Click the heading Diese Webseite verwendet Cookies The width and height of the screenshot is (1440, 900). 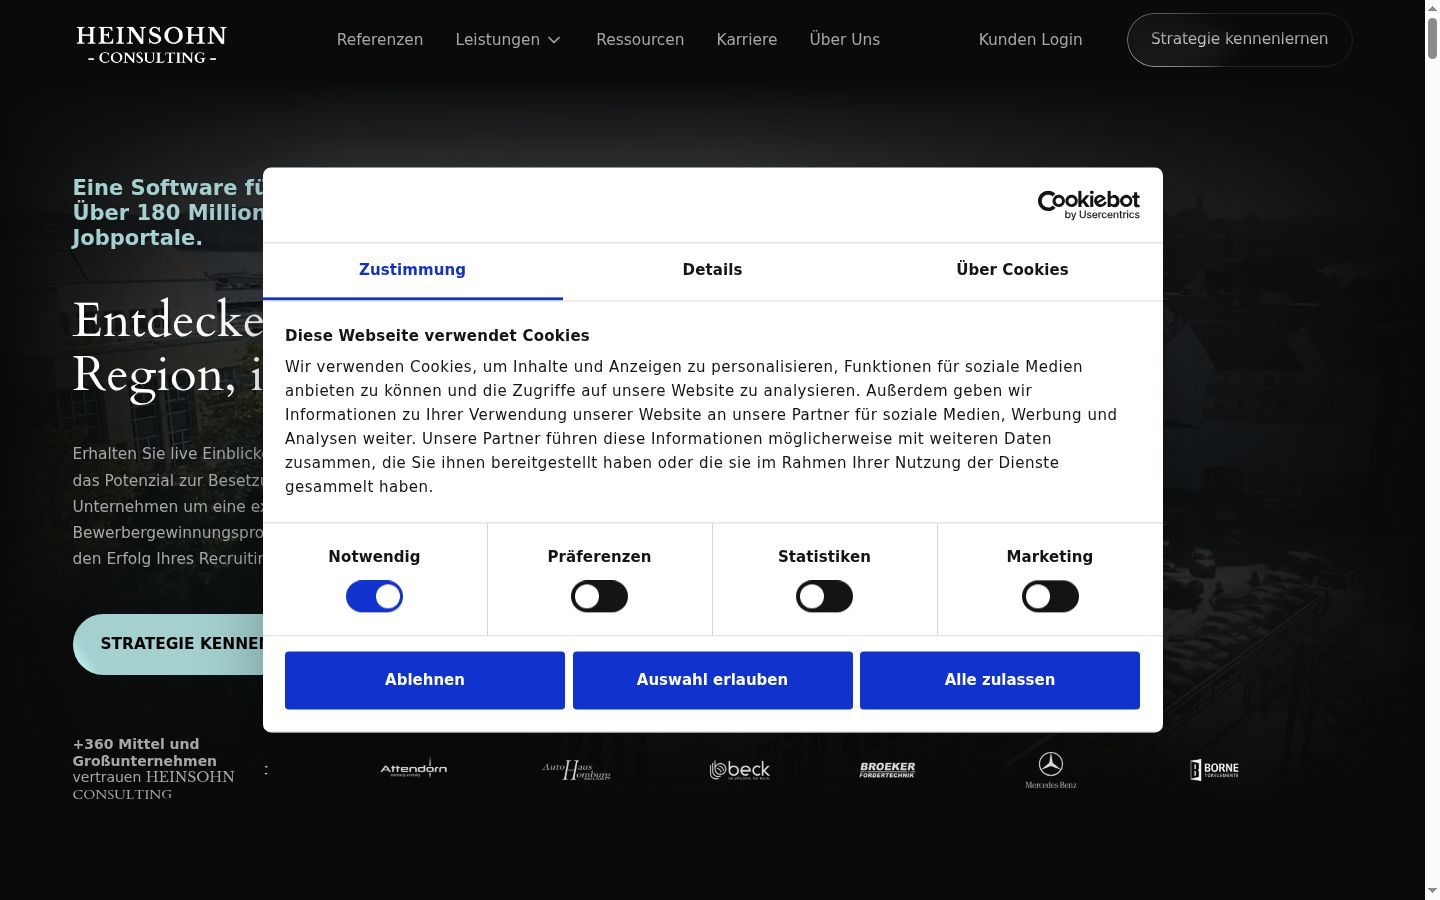point(437,336)
